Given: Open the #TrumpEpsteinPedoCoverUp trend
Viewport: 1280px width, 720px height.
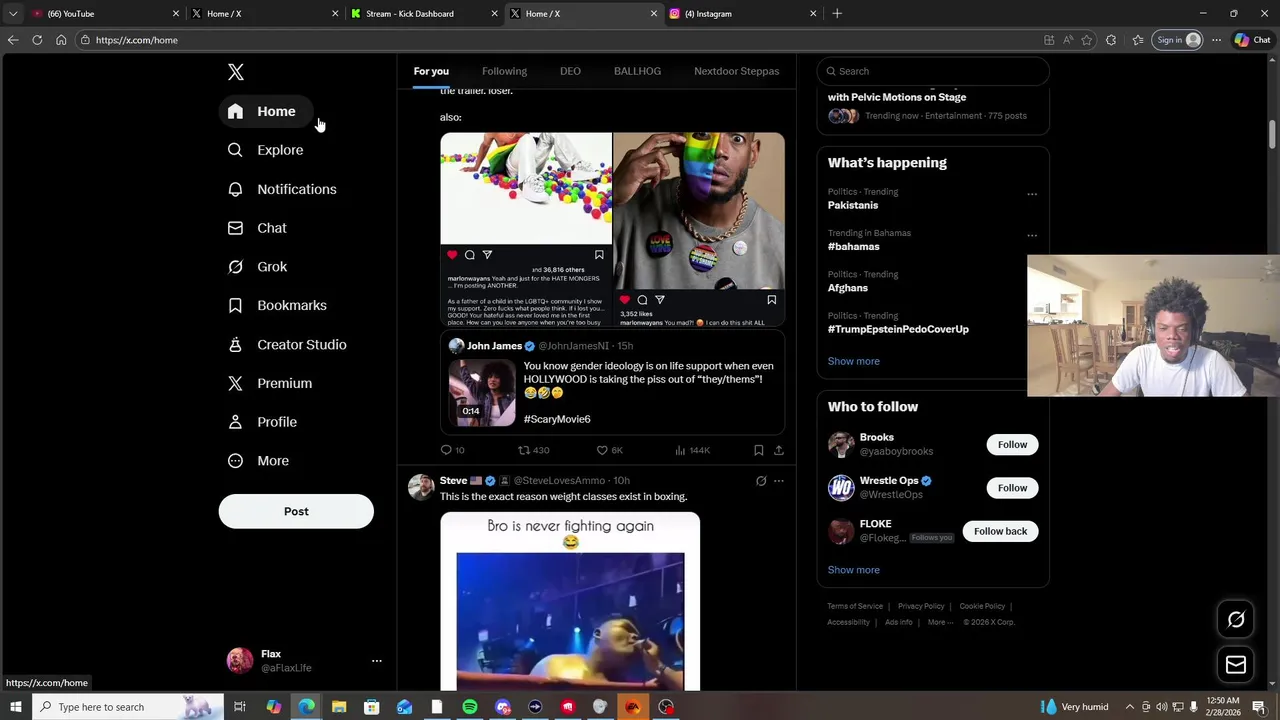Looking at the screenshot, I should (898, 329).
